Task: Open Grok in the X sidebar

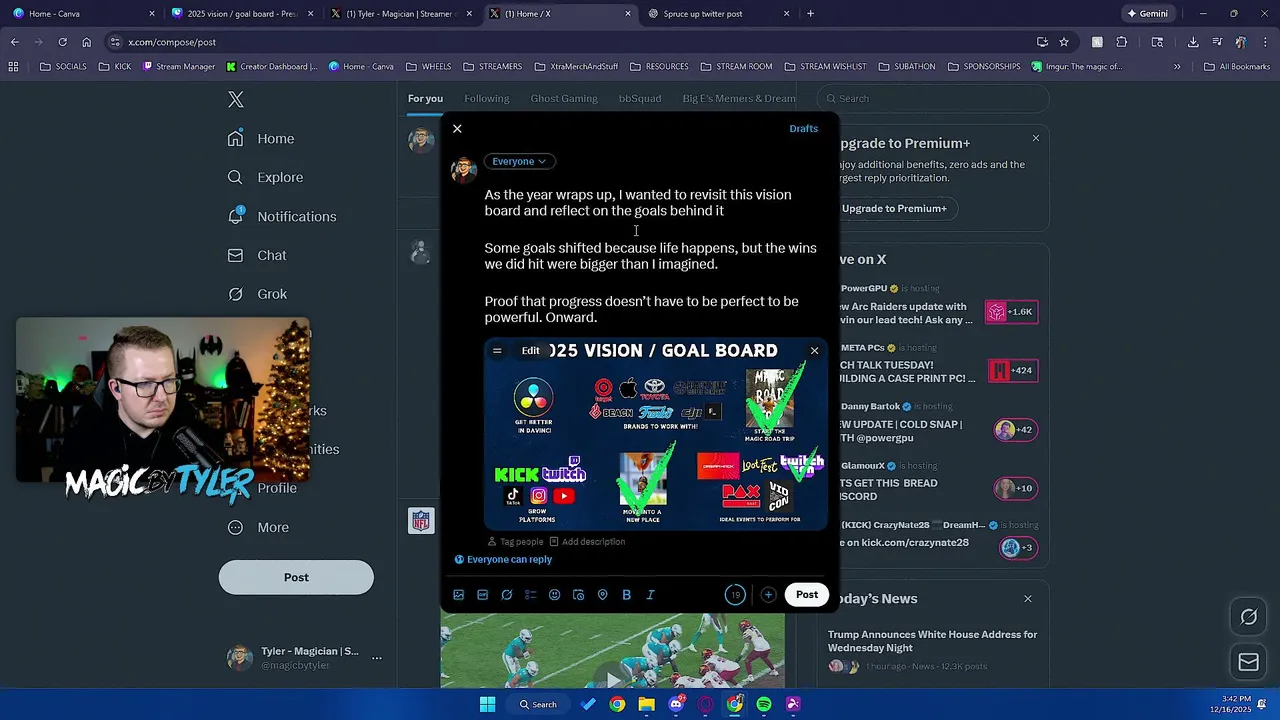Action: pyautogui.click(x=257, y=295)
